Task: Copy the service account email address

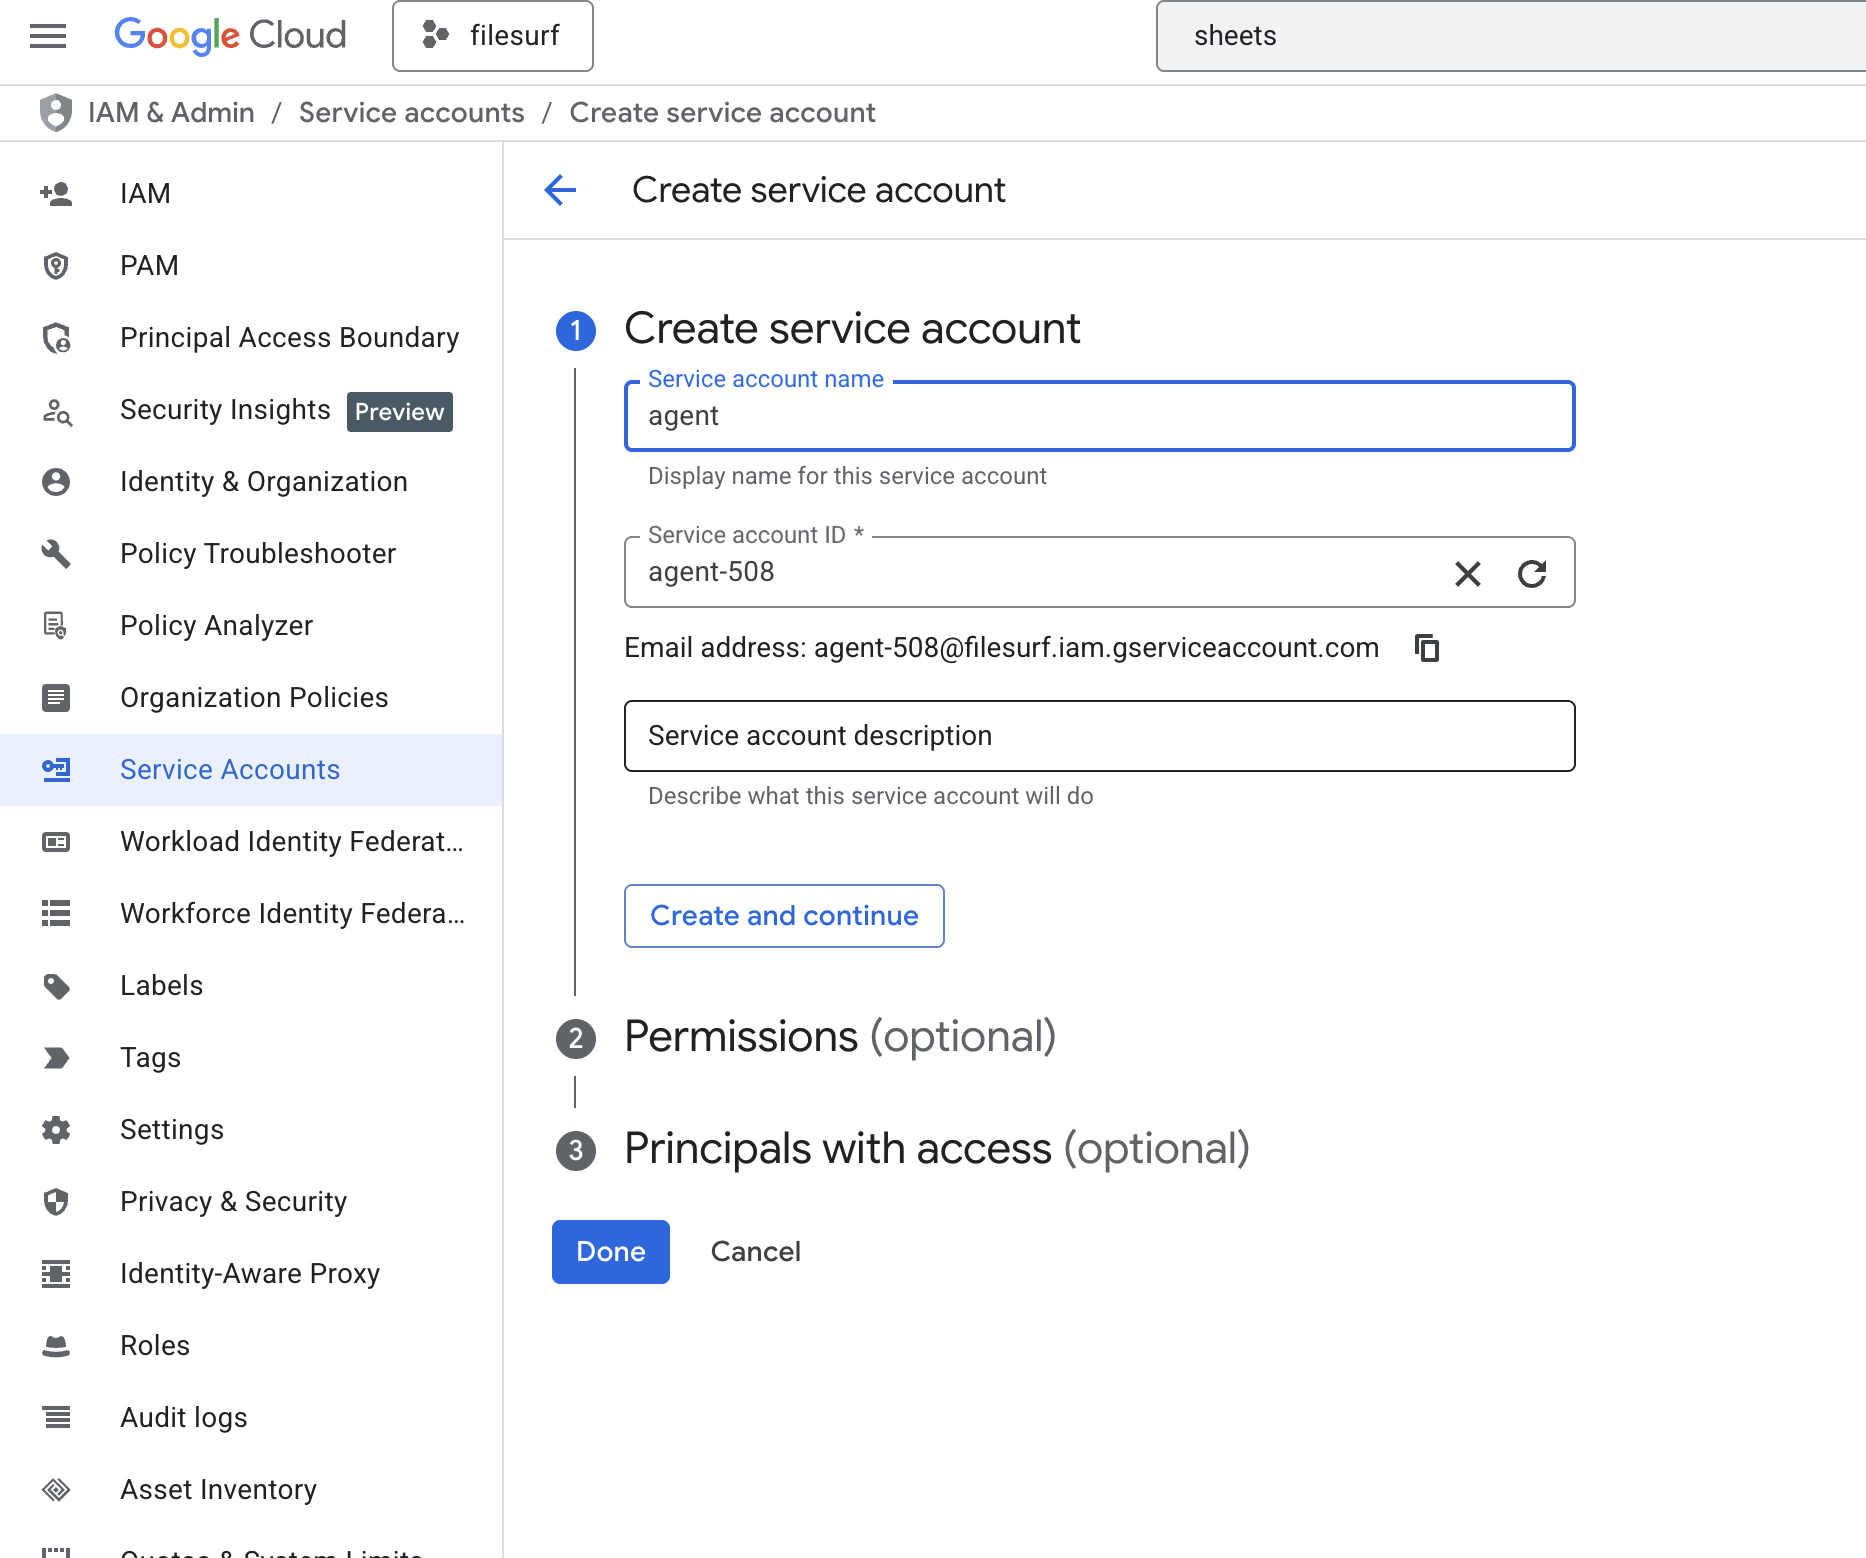Action: [x=1427, y=648]
